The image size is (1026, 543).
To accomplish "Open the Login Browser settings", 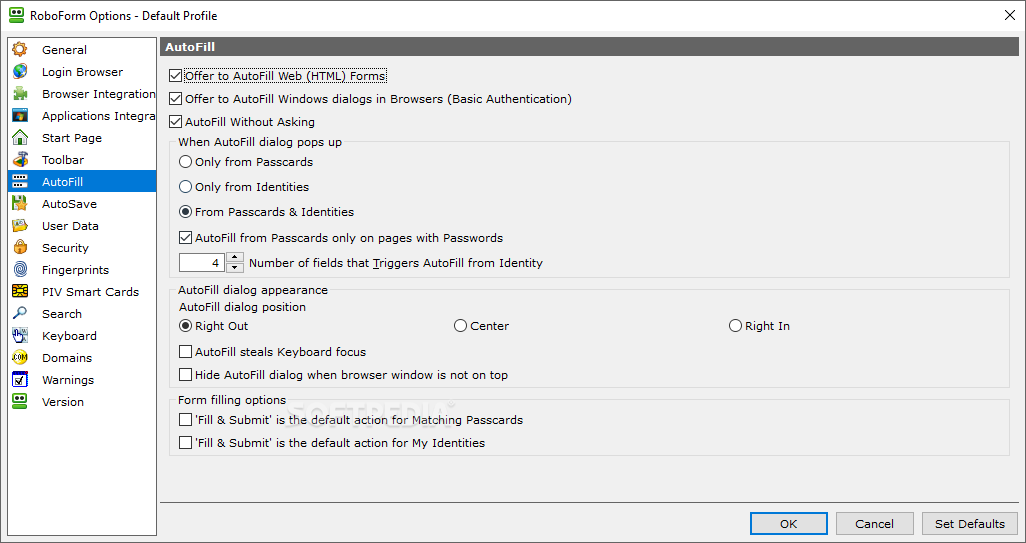I will coord(82,72).
